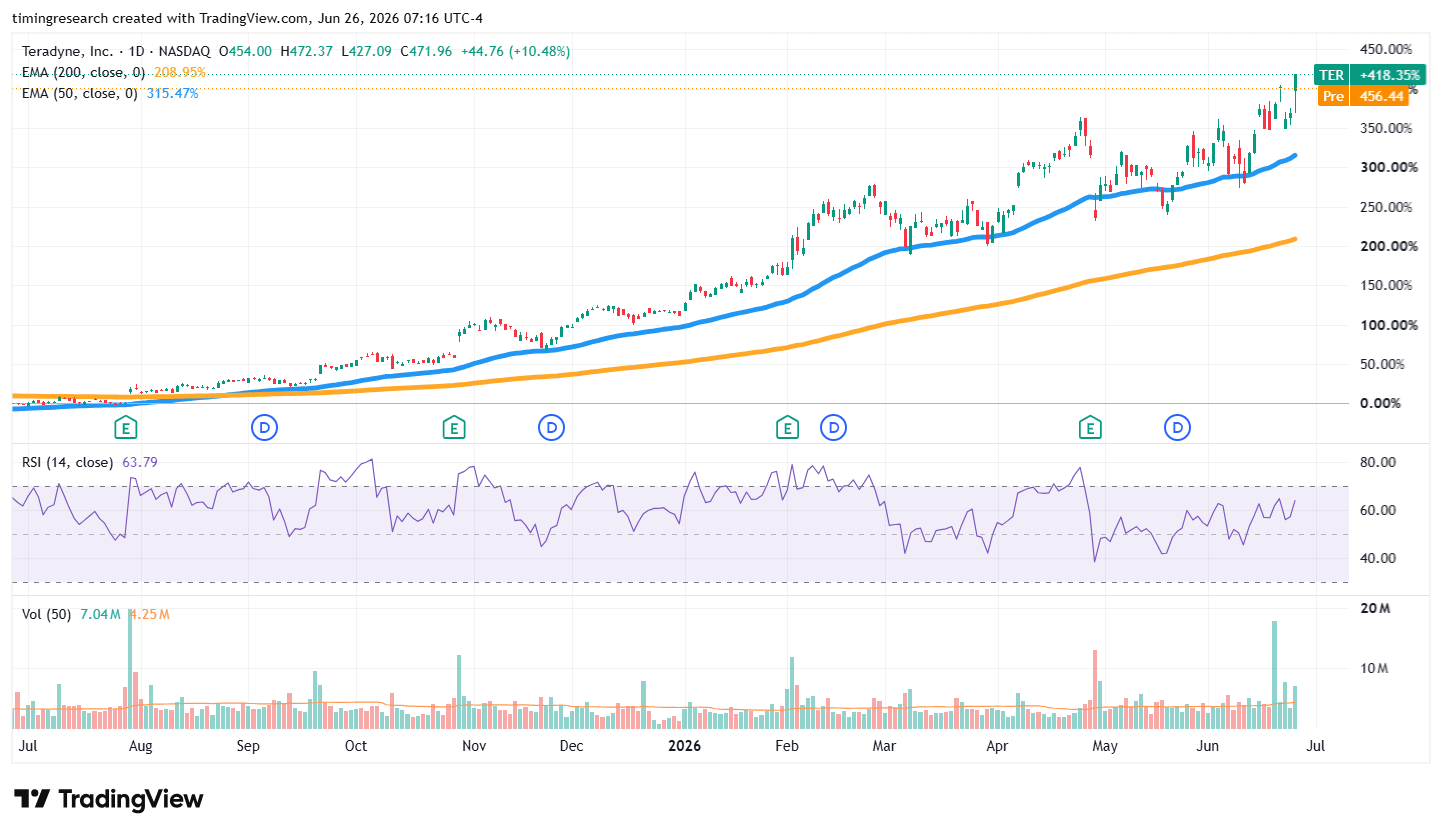Click the Nov label on time axis
This screenshot has width=1442, height=835.
[x=474, y=746]
